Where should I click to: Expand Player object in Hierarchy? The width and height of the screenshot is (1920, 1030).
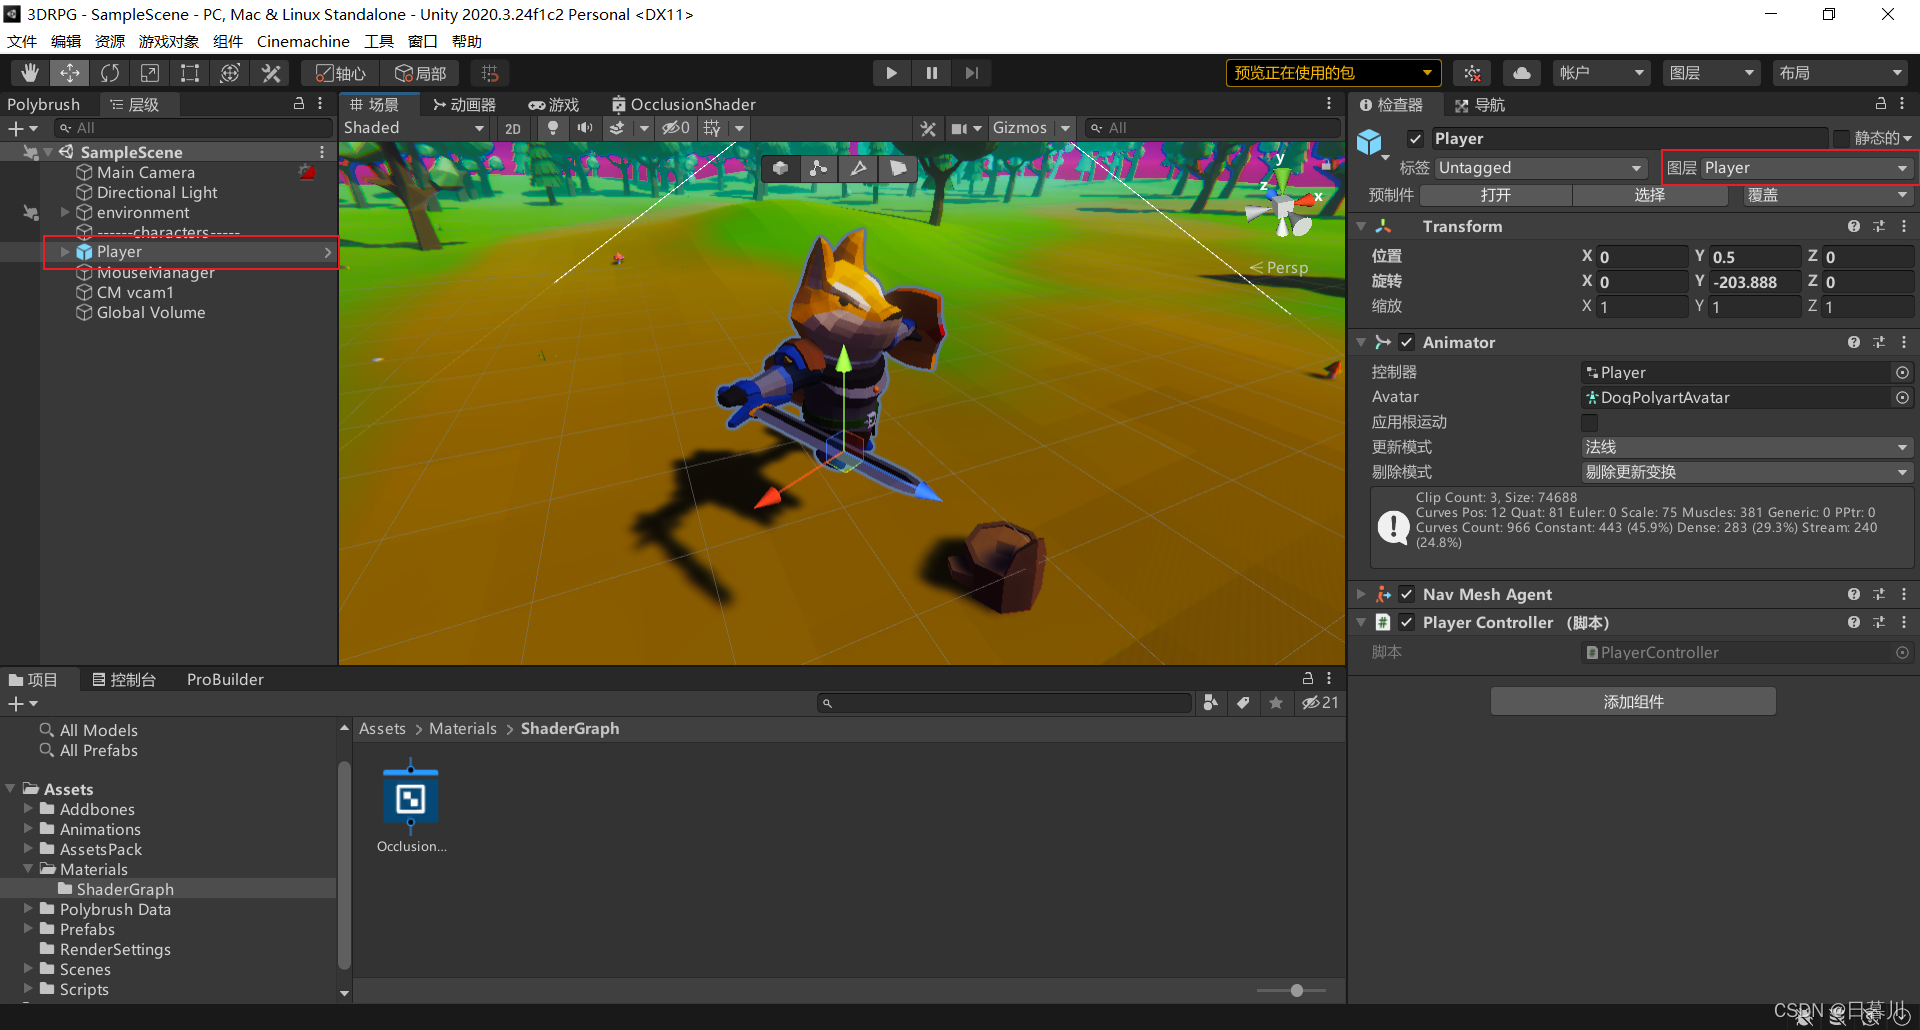click(66, 252)
